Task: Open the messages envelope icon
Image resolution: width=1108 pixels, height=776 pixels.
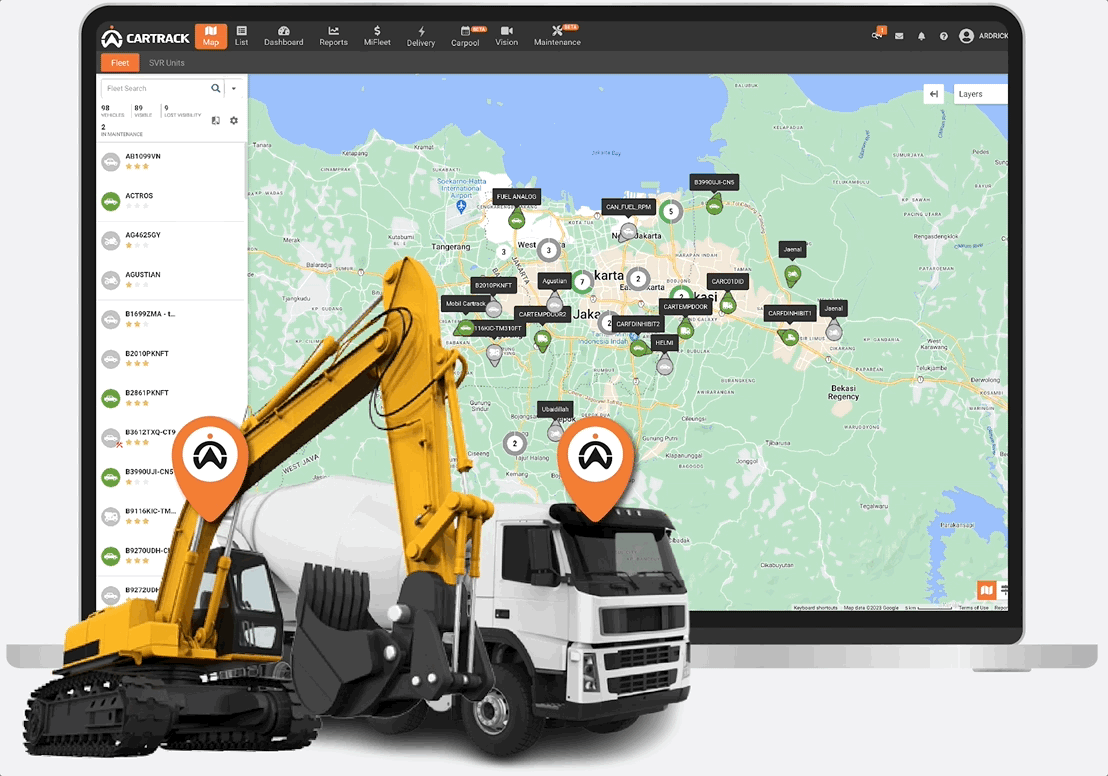Action: click(x=899, y=36)
